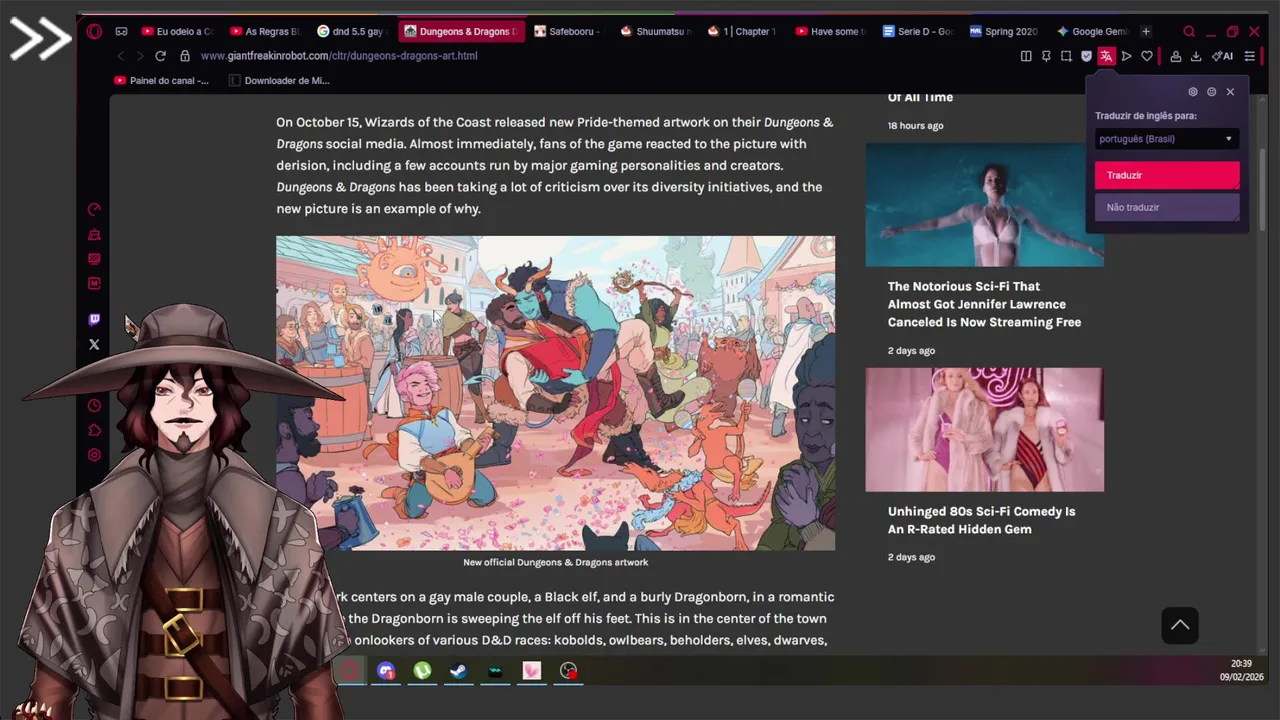This screenshot has width=1280, height=720.
Task: Open translate popup settings gear
Action: coord(1193,92)
